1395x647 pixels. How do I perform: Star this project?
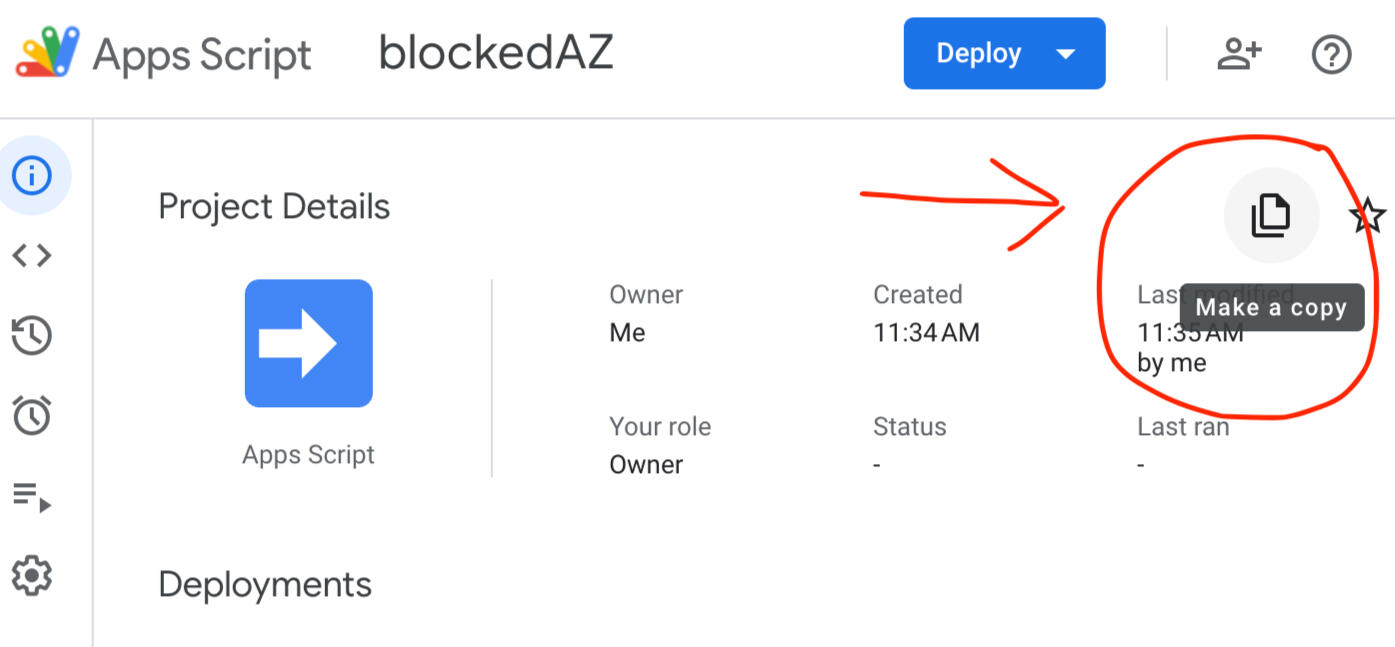[1367, 216]
